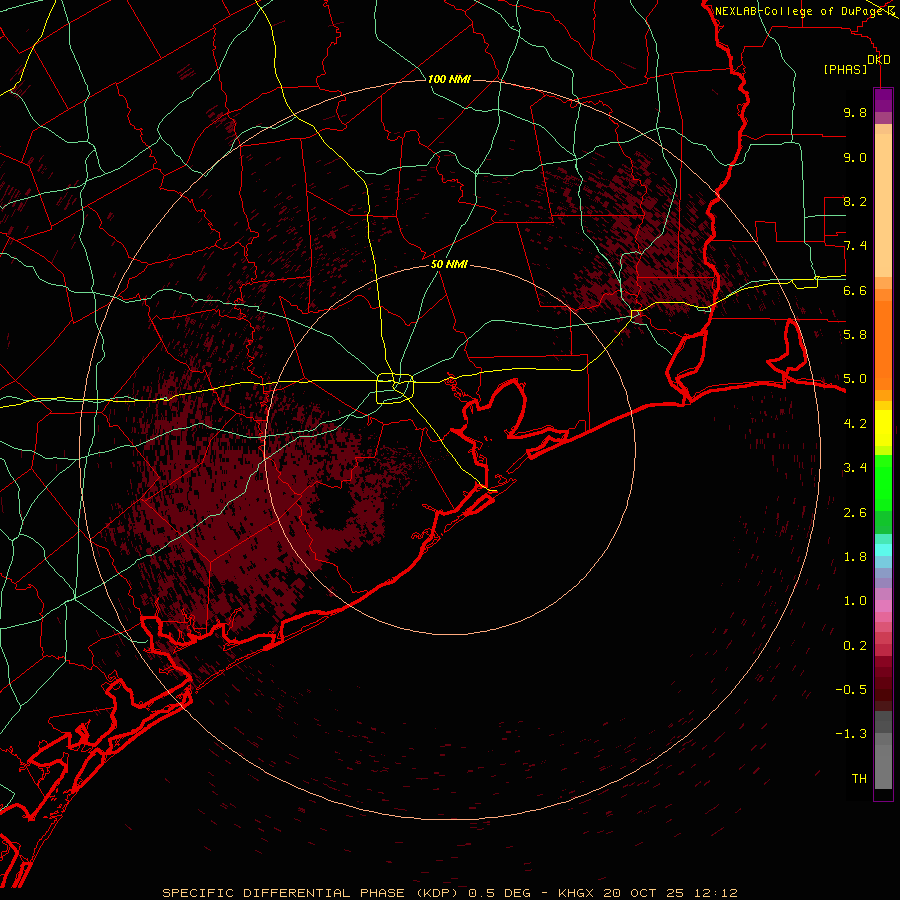Image resolution: width=900 pixels, height=900 pixels.
Task: Select the 9.8 value on the scale
Action: pos(855,112)
